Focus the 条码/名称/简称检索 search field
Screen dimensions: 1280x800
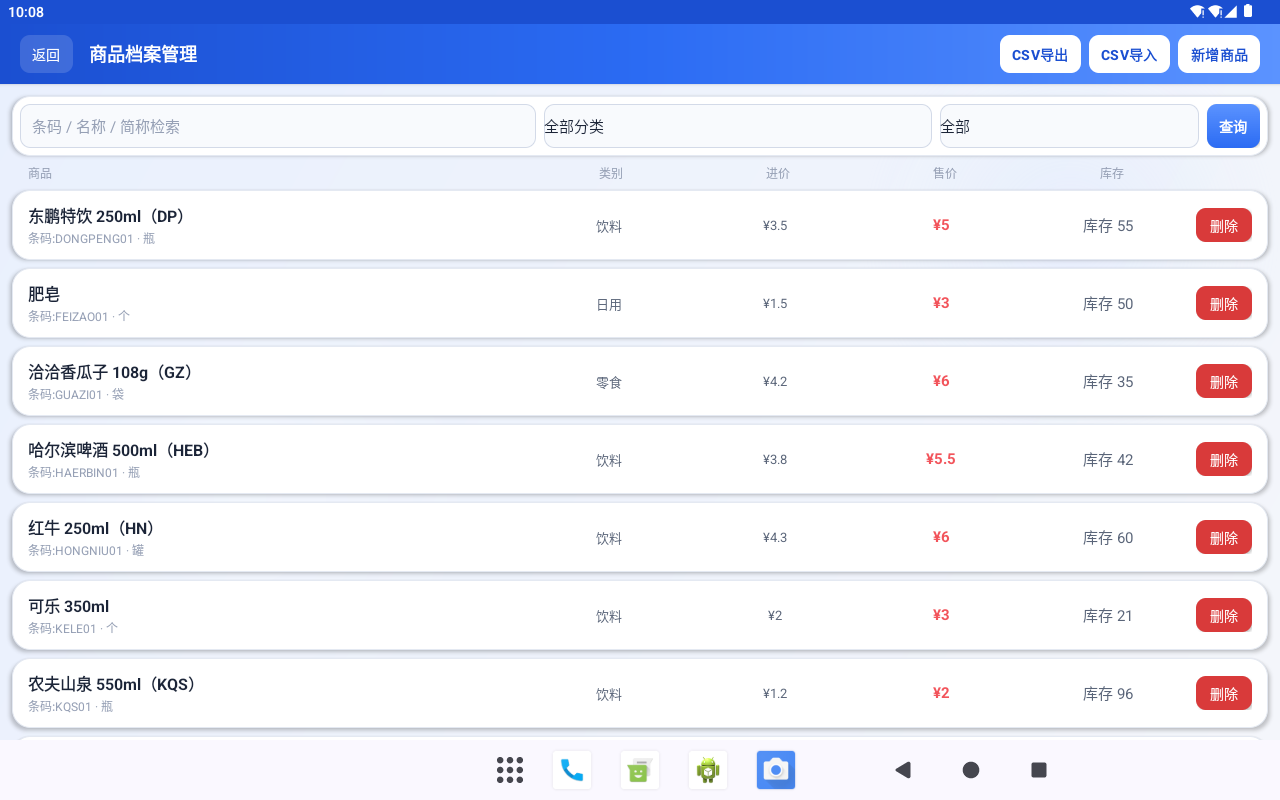click(x=278, y=126)
